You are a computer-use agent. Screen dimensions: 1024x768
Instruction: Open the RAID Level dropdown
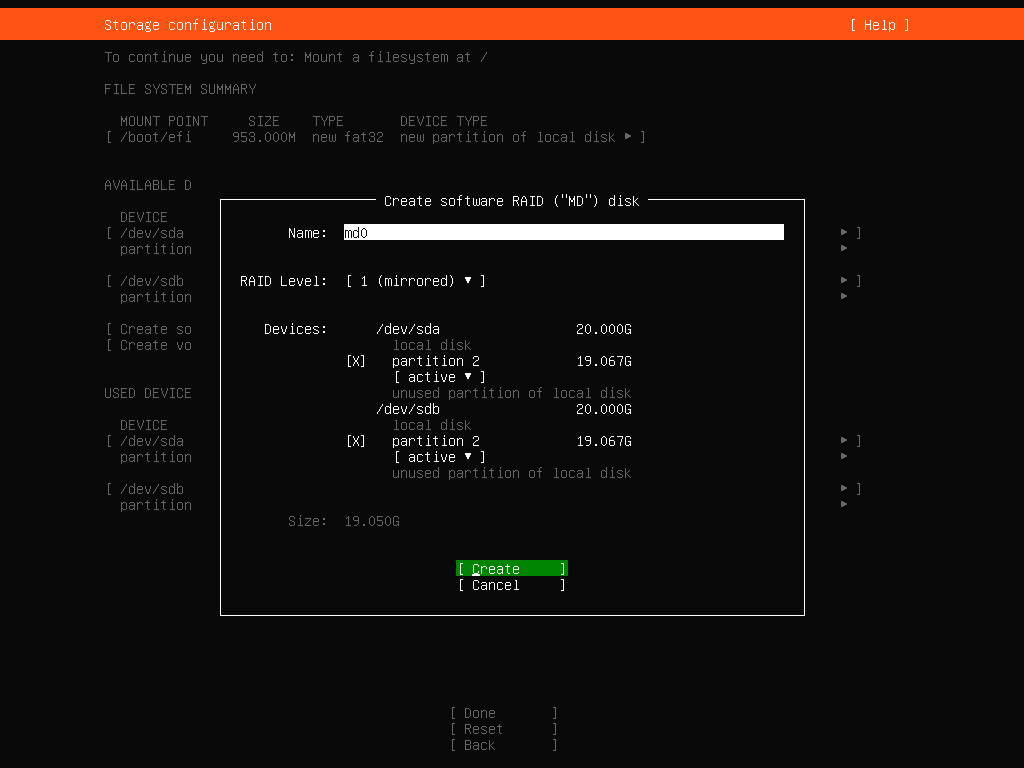[x=415, y=281]
